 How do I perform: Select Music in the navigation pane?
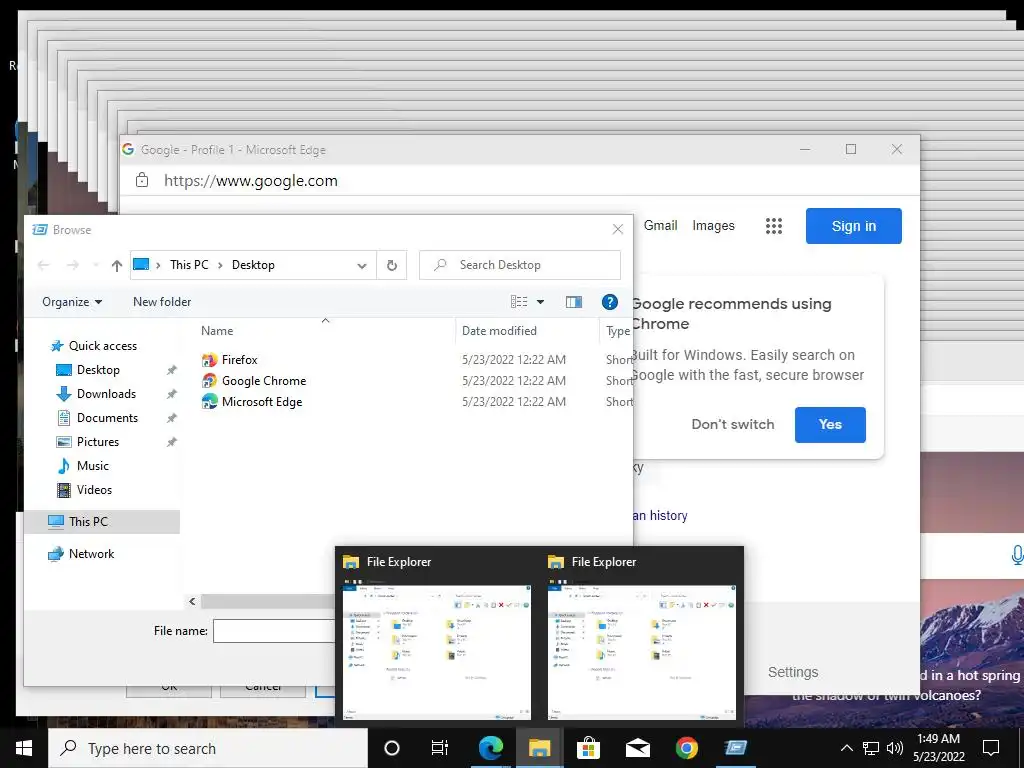pos(83,466)
